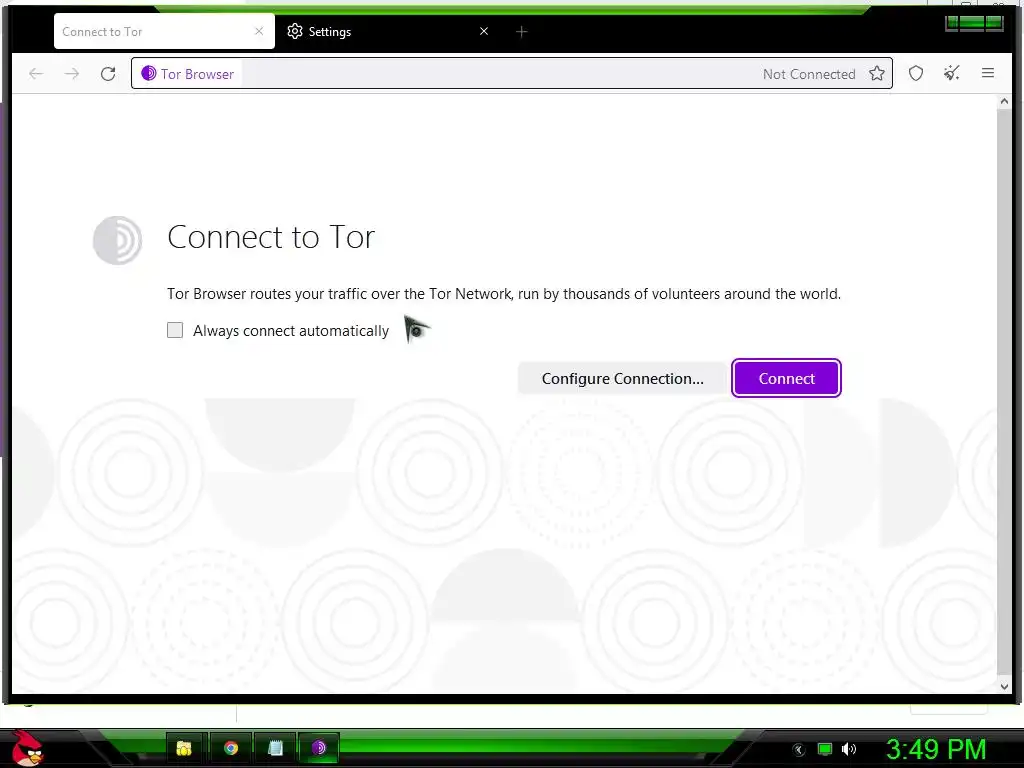Open the Angry Birds start button

(x=27, y=748)
